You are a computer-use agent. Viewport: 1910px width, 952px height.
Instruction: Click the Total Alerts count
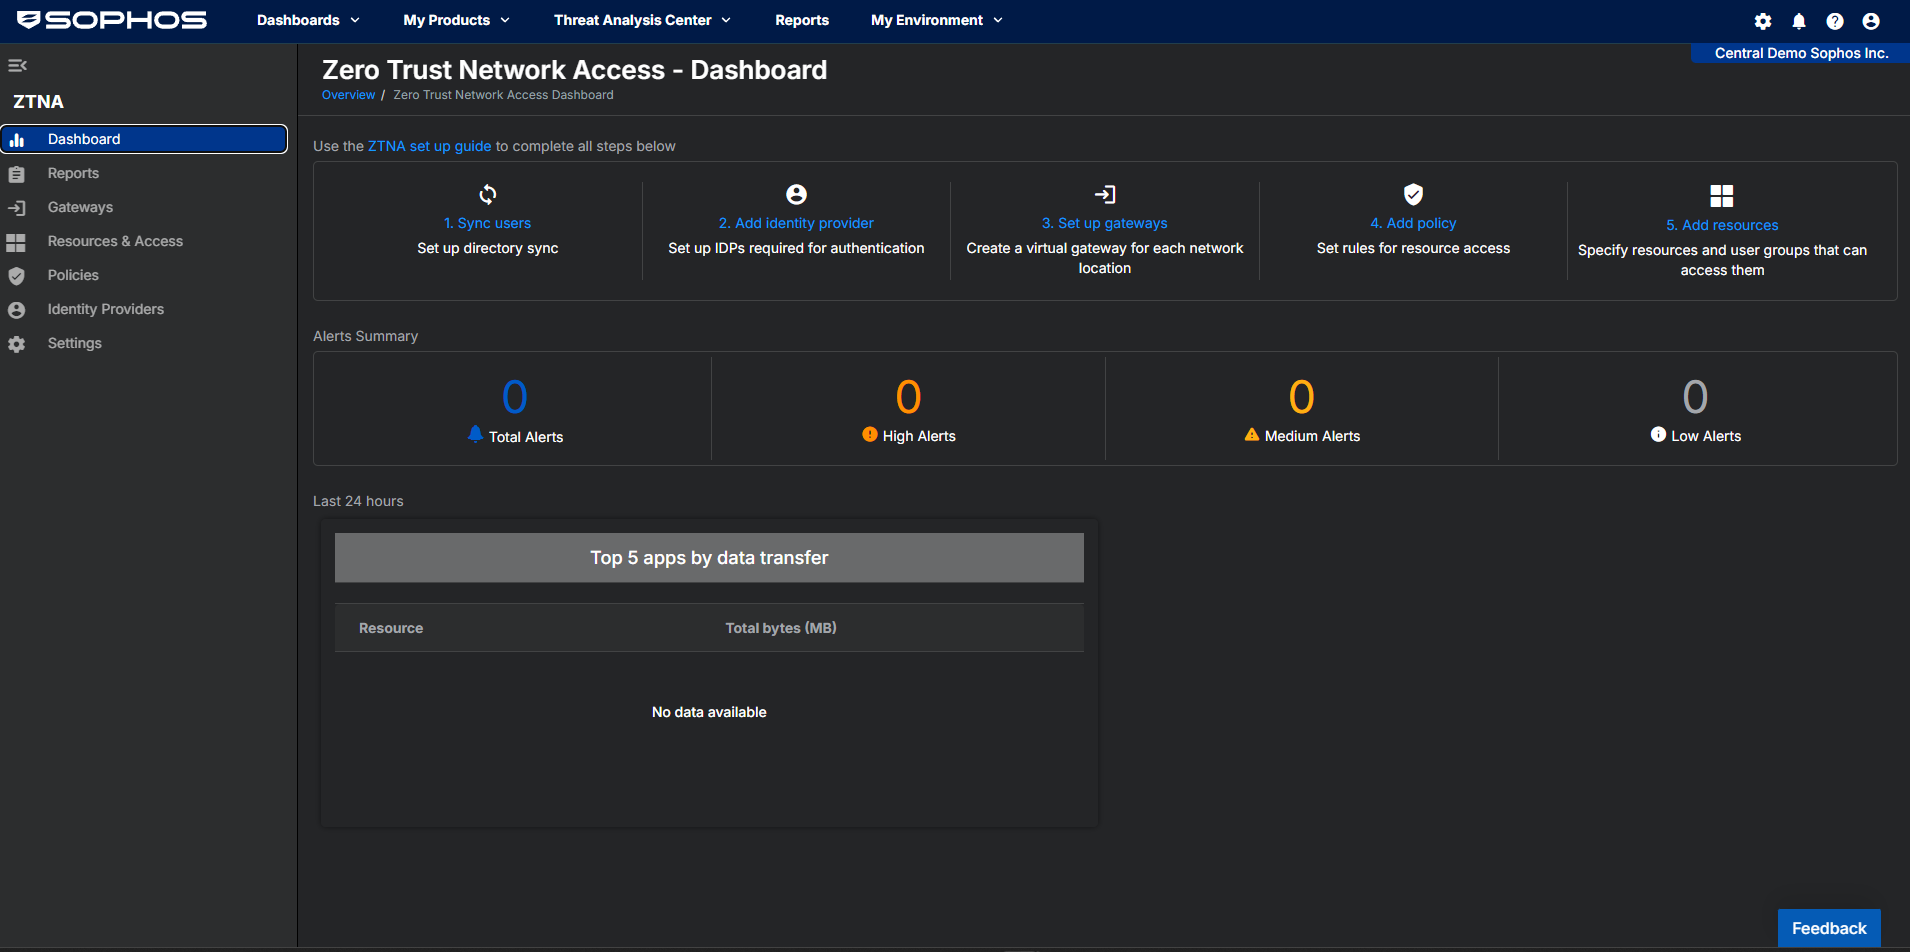pos(515,397)
